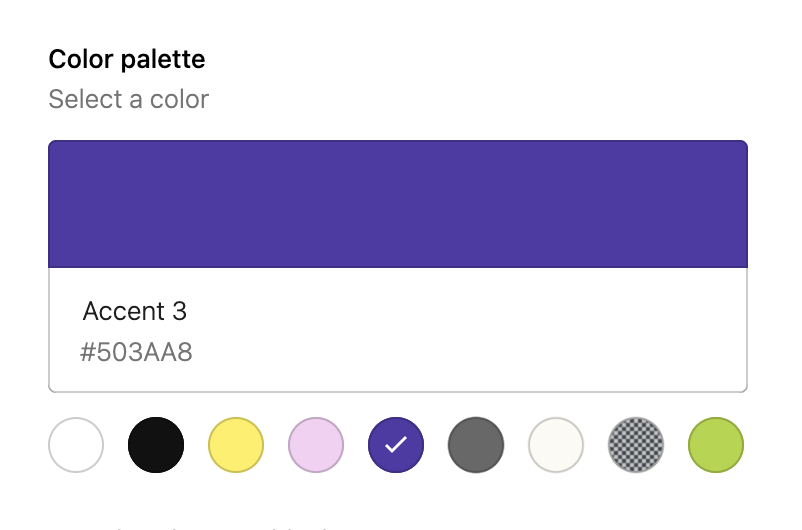Click the Color palette heading
802x530 pixels.
pos(127,60)
